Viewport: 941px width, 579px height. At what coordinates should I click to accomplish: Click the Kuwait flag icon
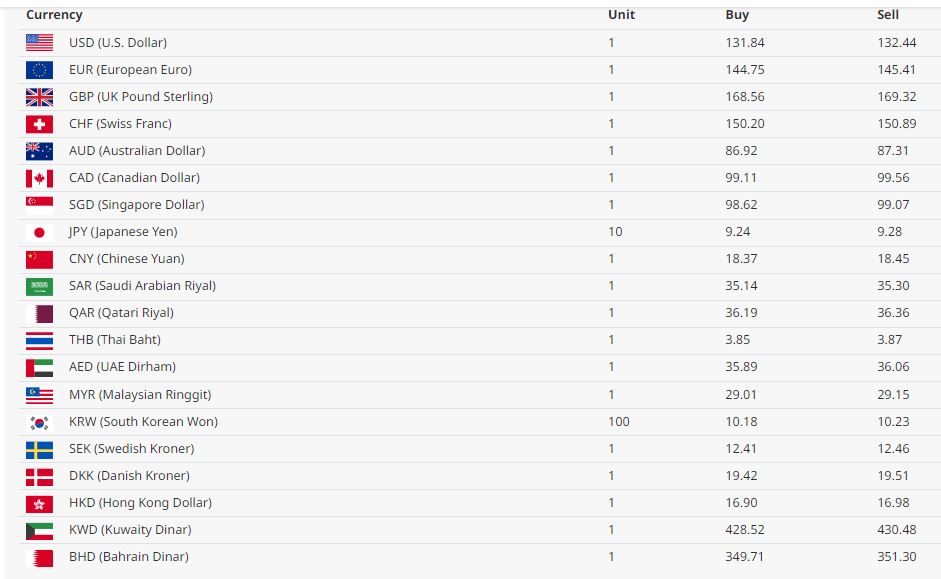[39, 530]
